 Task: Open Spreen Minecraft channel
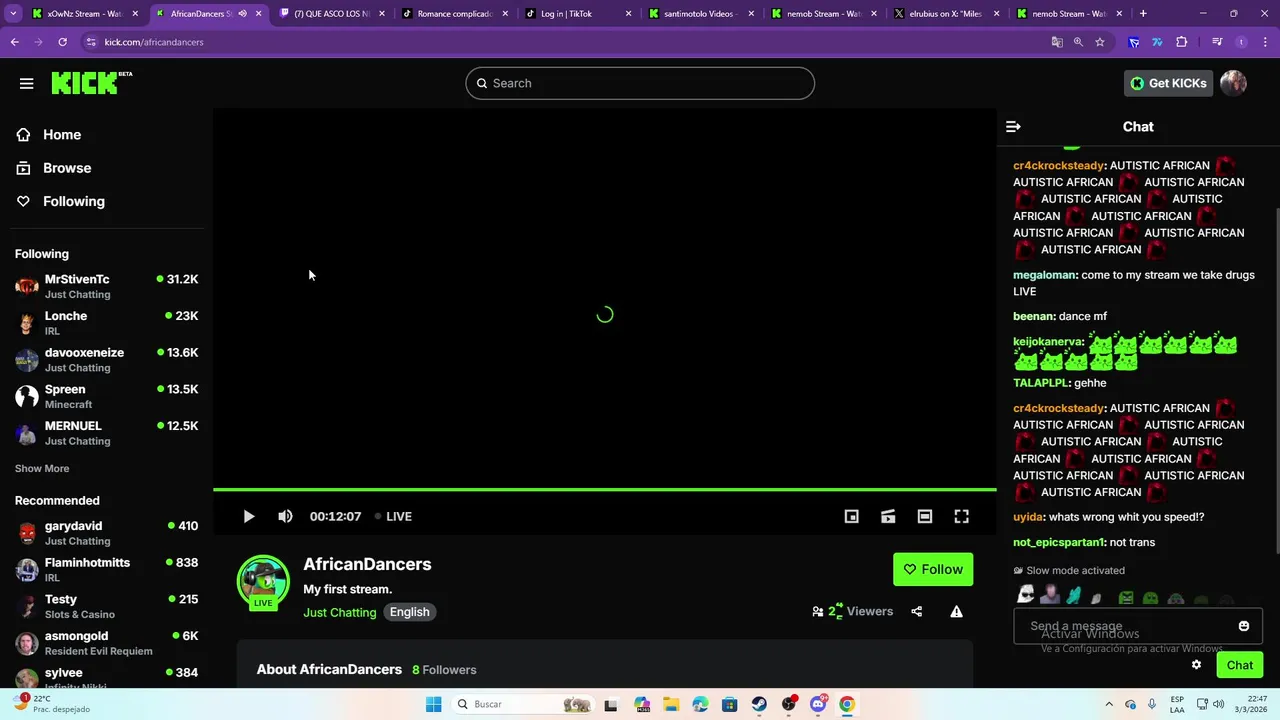click(x=106, y=396)
